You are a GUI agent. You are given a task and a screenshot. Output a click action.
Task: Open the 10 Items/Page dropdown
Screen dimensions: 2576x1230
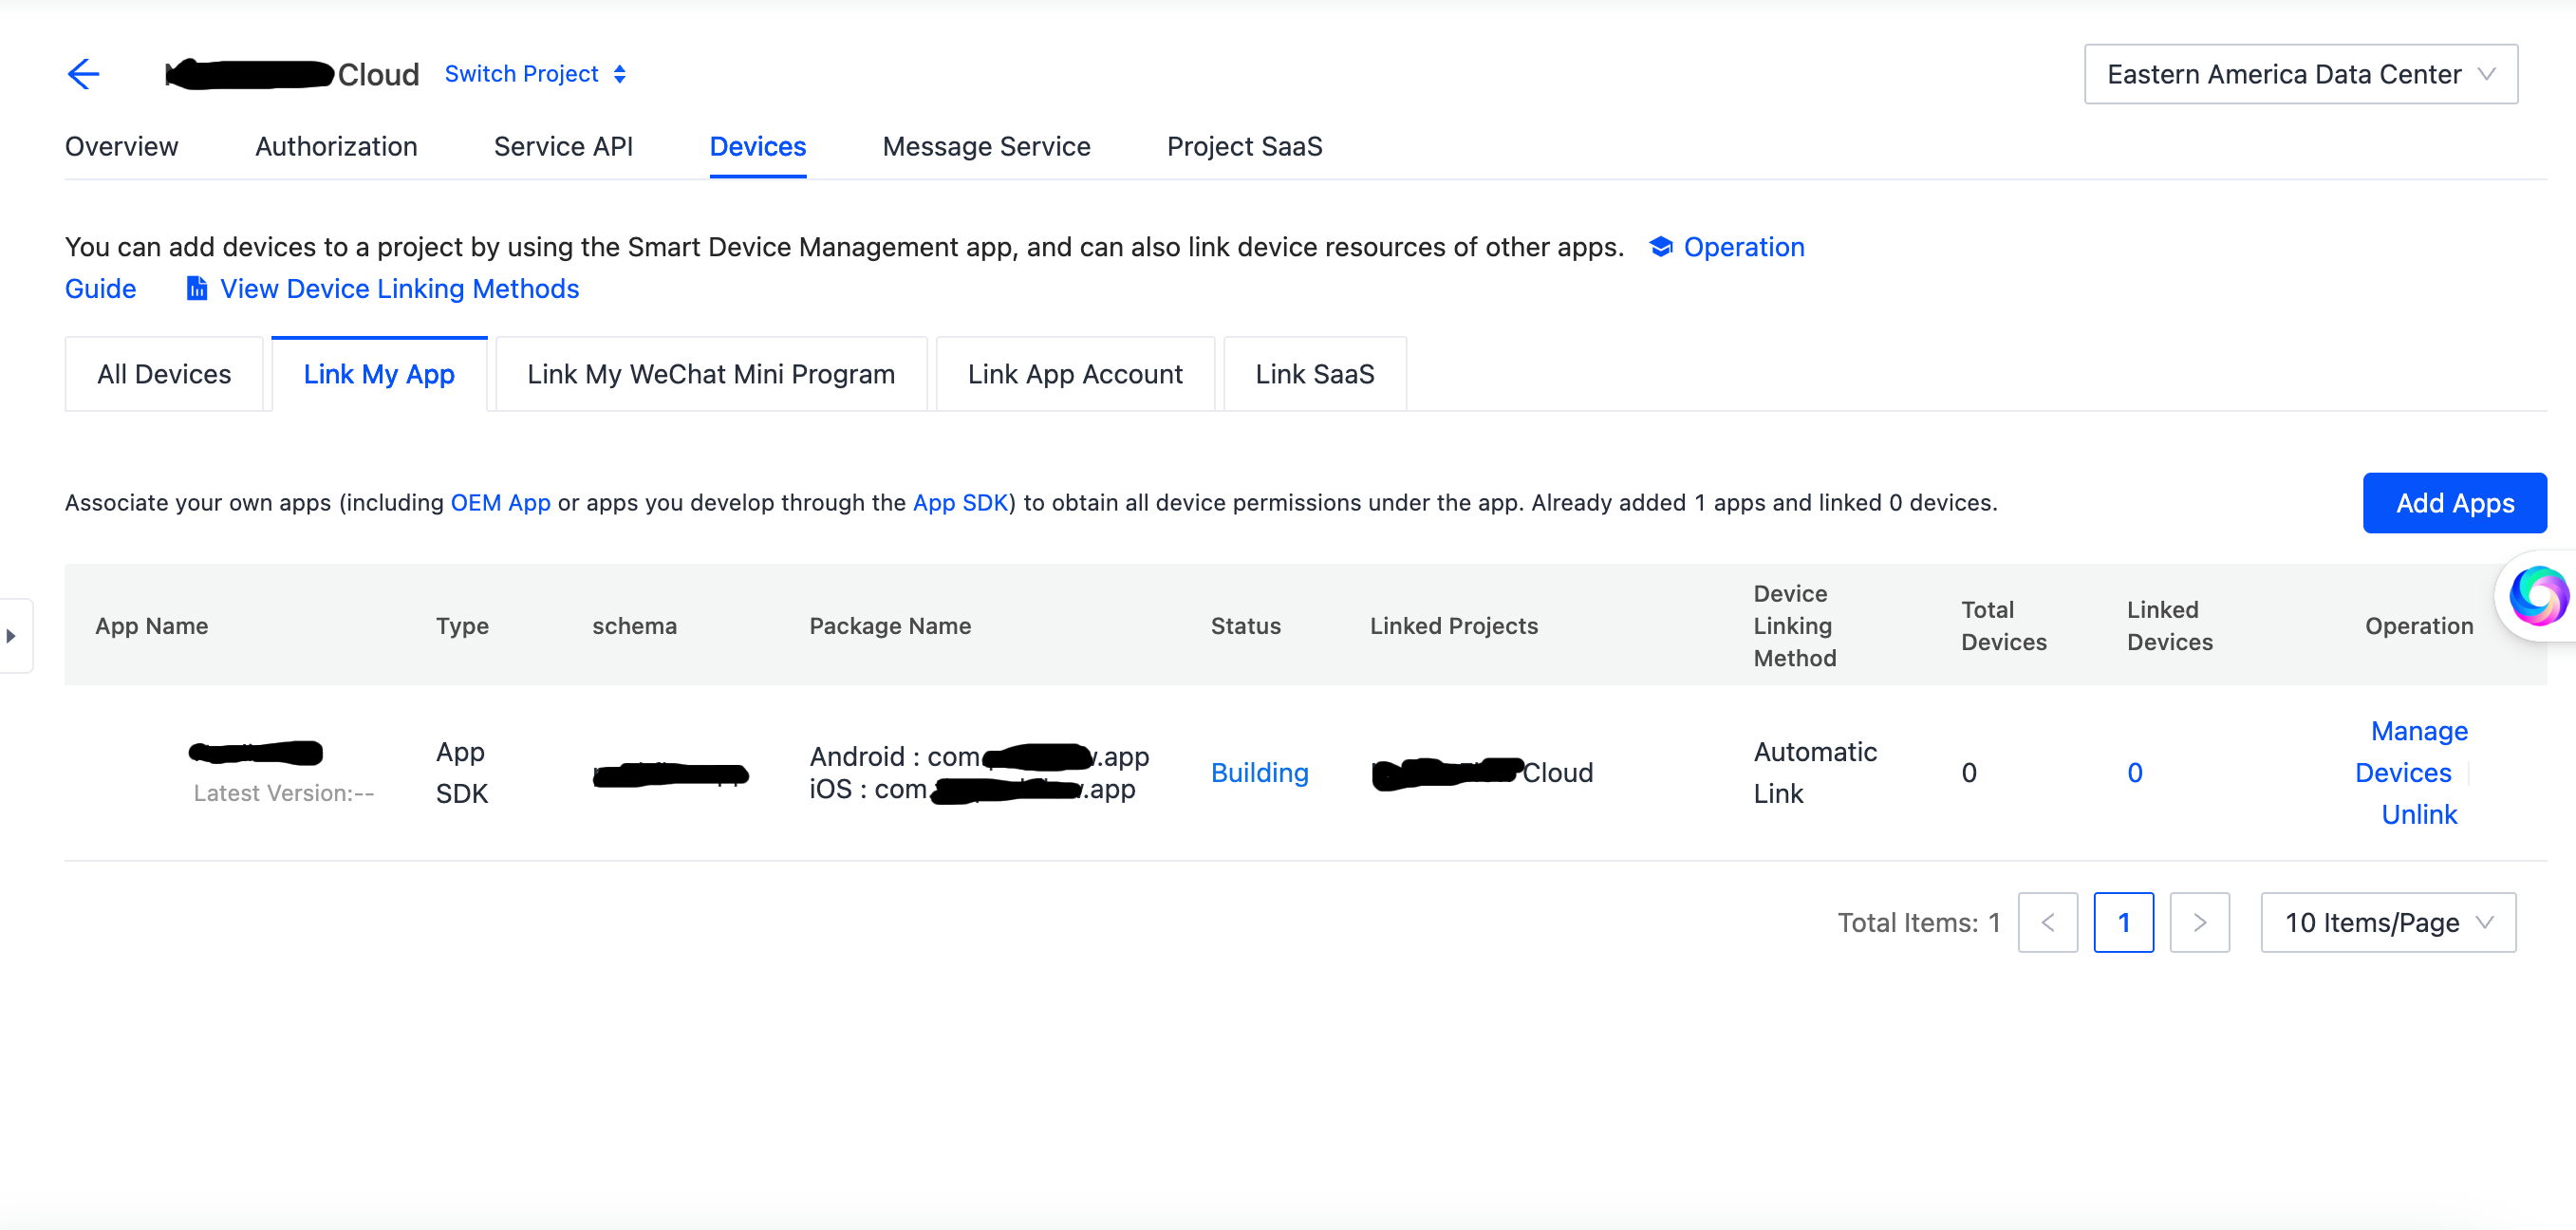[2388, 922]
